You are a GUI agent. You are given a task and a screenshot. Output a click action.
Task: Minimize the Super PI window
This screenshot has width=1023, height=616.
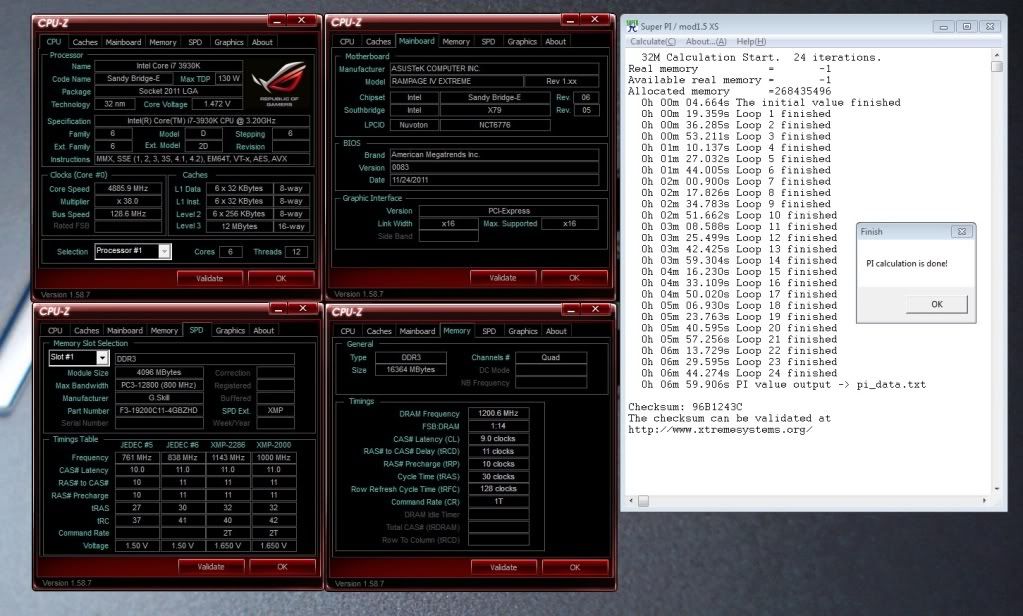tap(943, 27)
